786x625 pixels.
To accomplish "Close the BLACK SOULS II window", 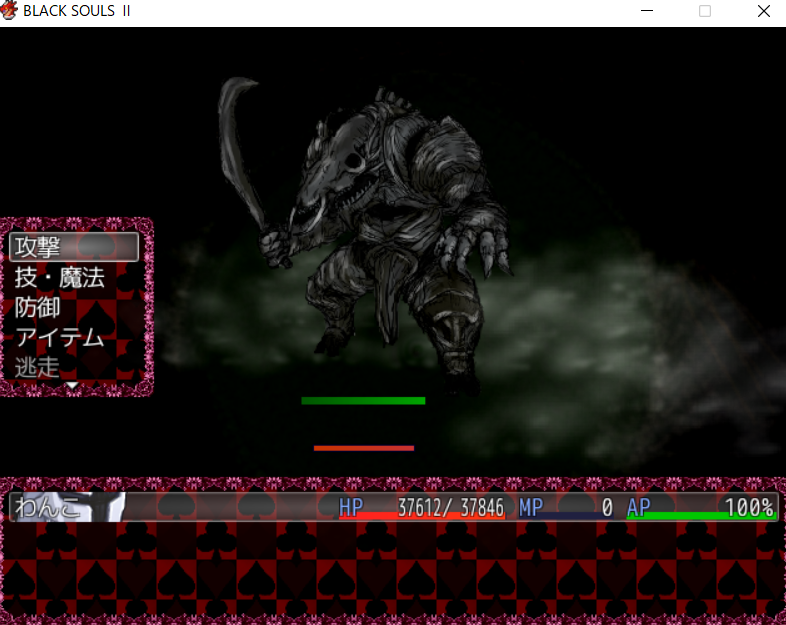I will (x=763, y=11).
